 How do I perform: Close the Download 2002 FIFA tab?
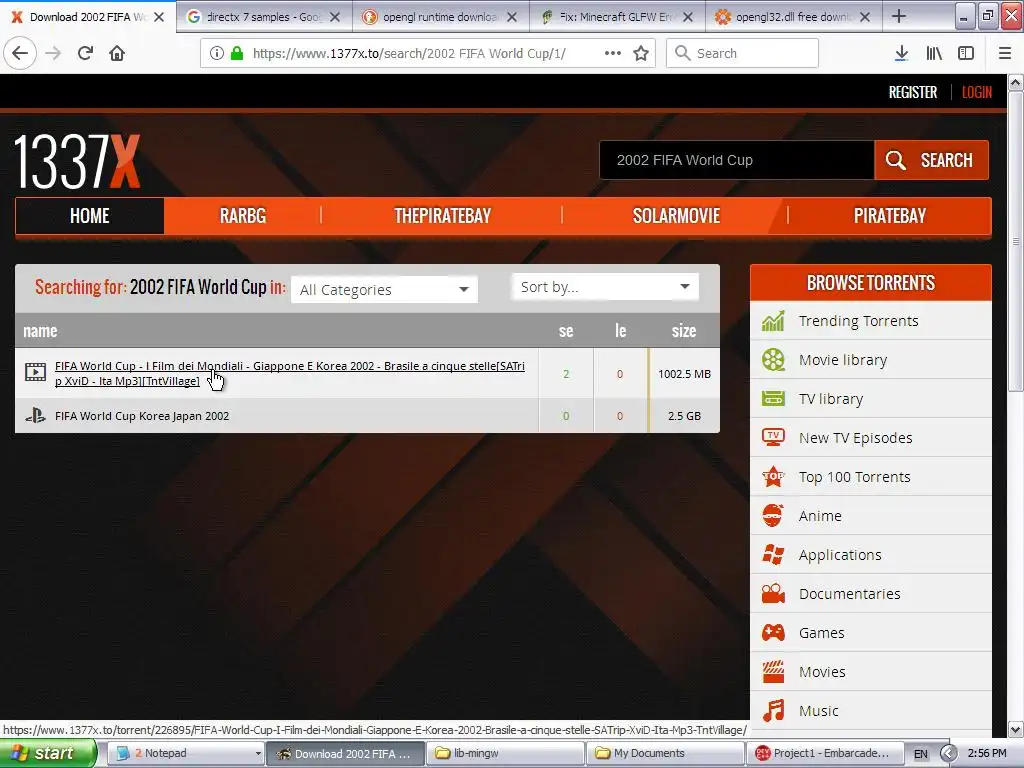[x=159, y=17]
